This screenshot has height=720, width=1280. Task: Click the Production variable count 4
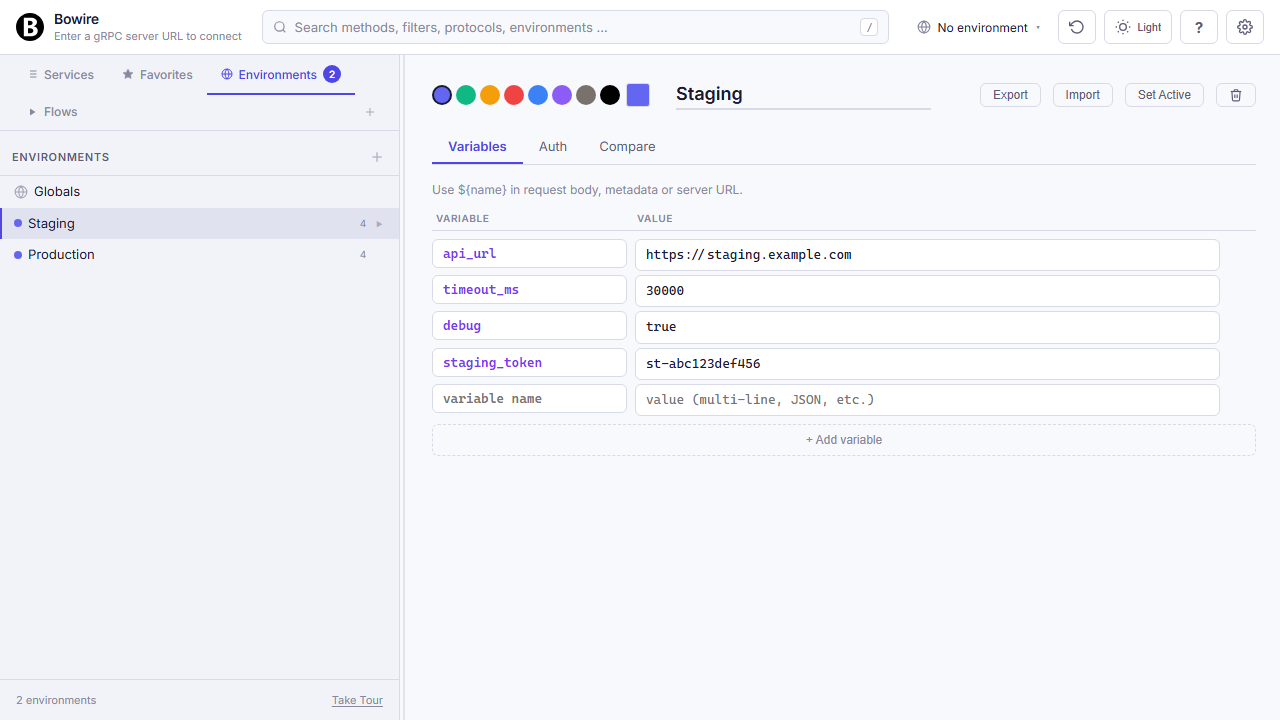point(363,255)
